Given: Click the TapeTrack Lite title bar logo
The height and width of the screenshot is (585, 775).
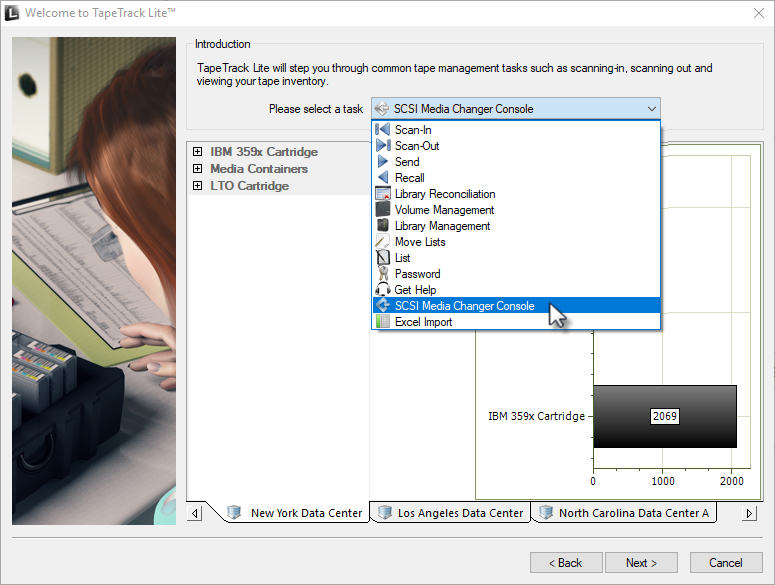Looking at the screenshot, I should (11, 13).
